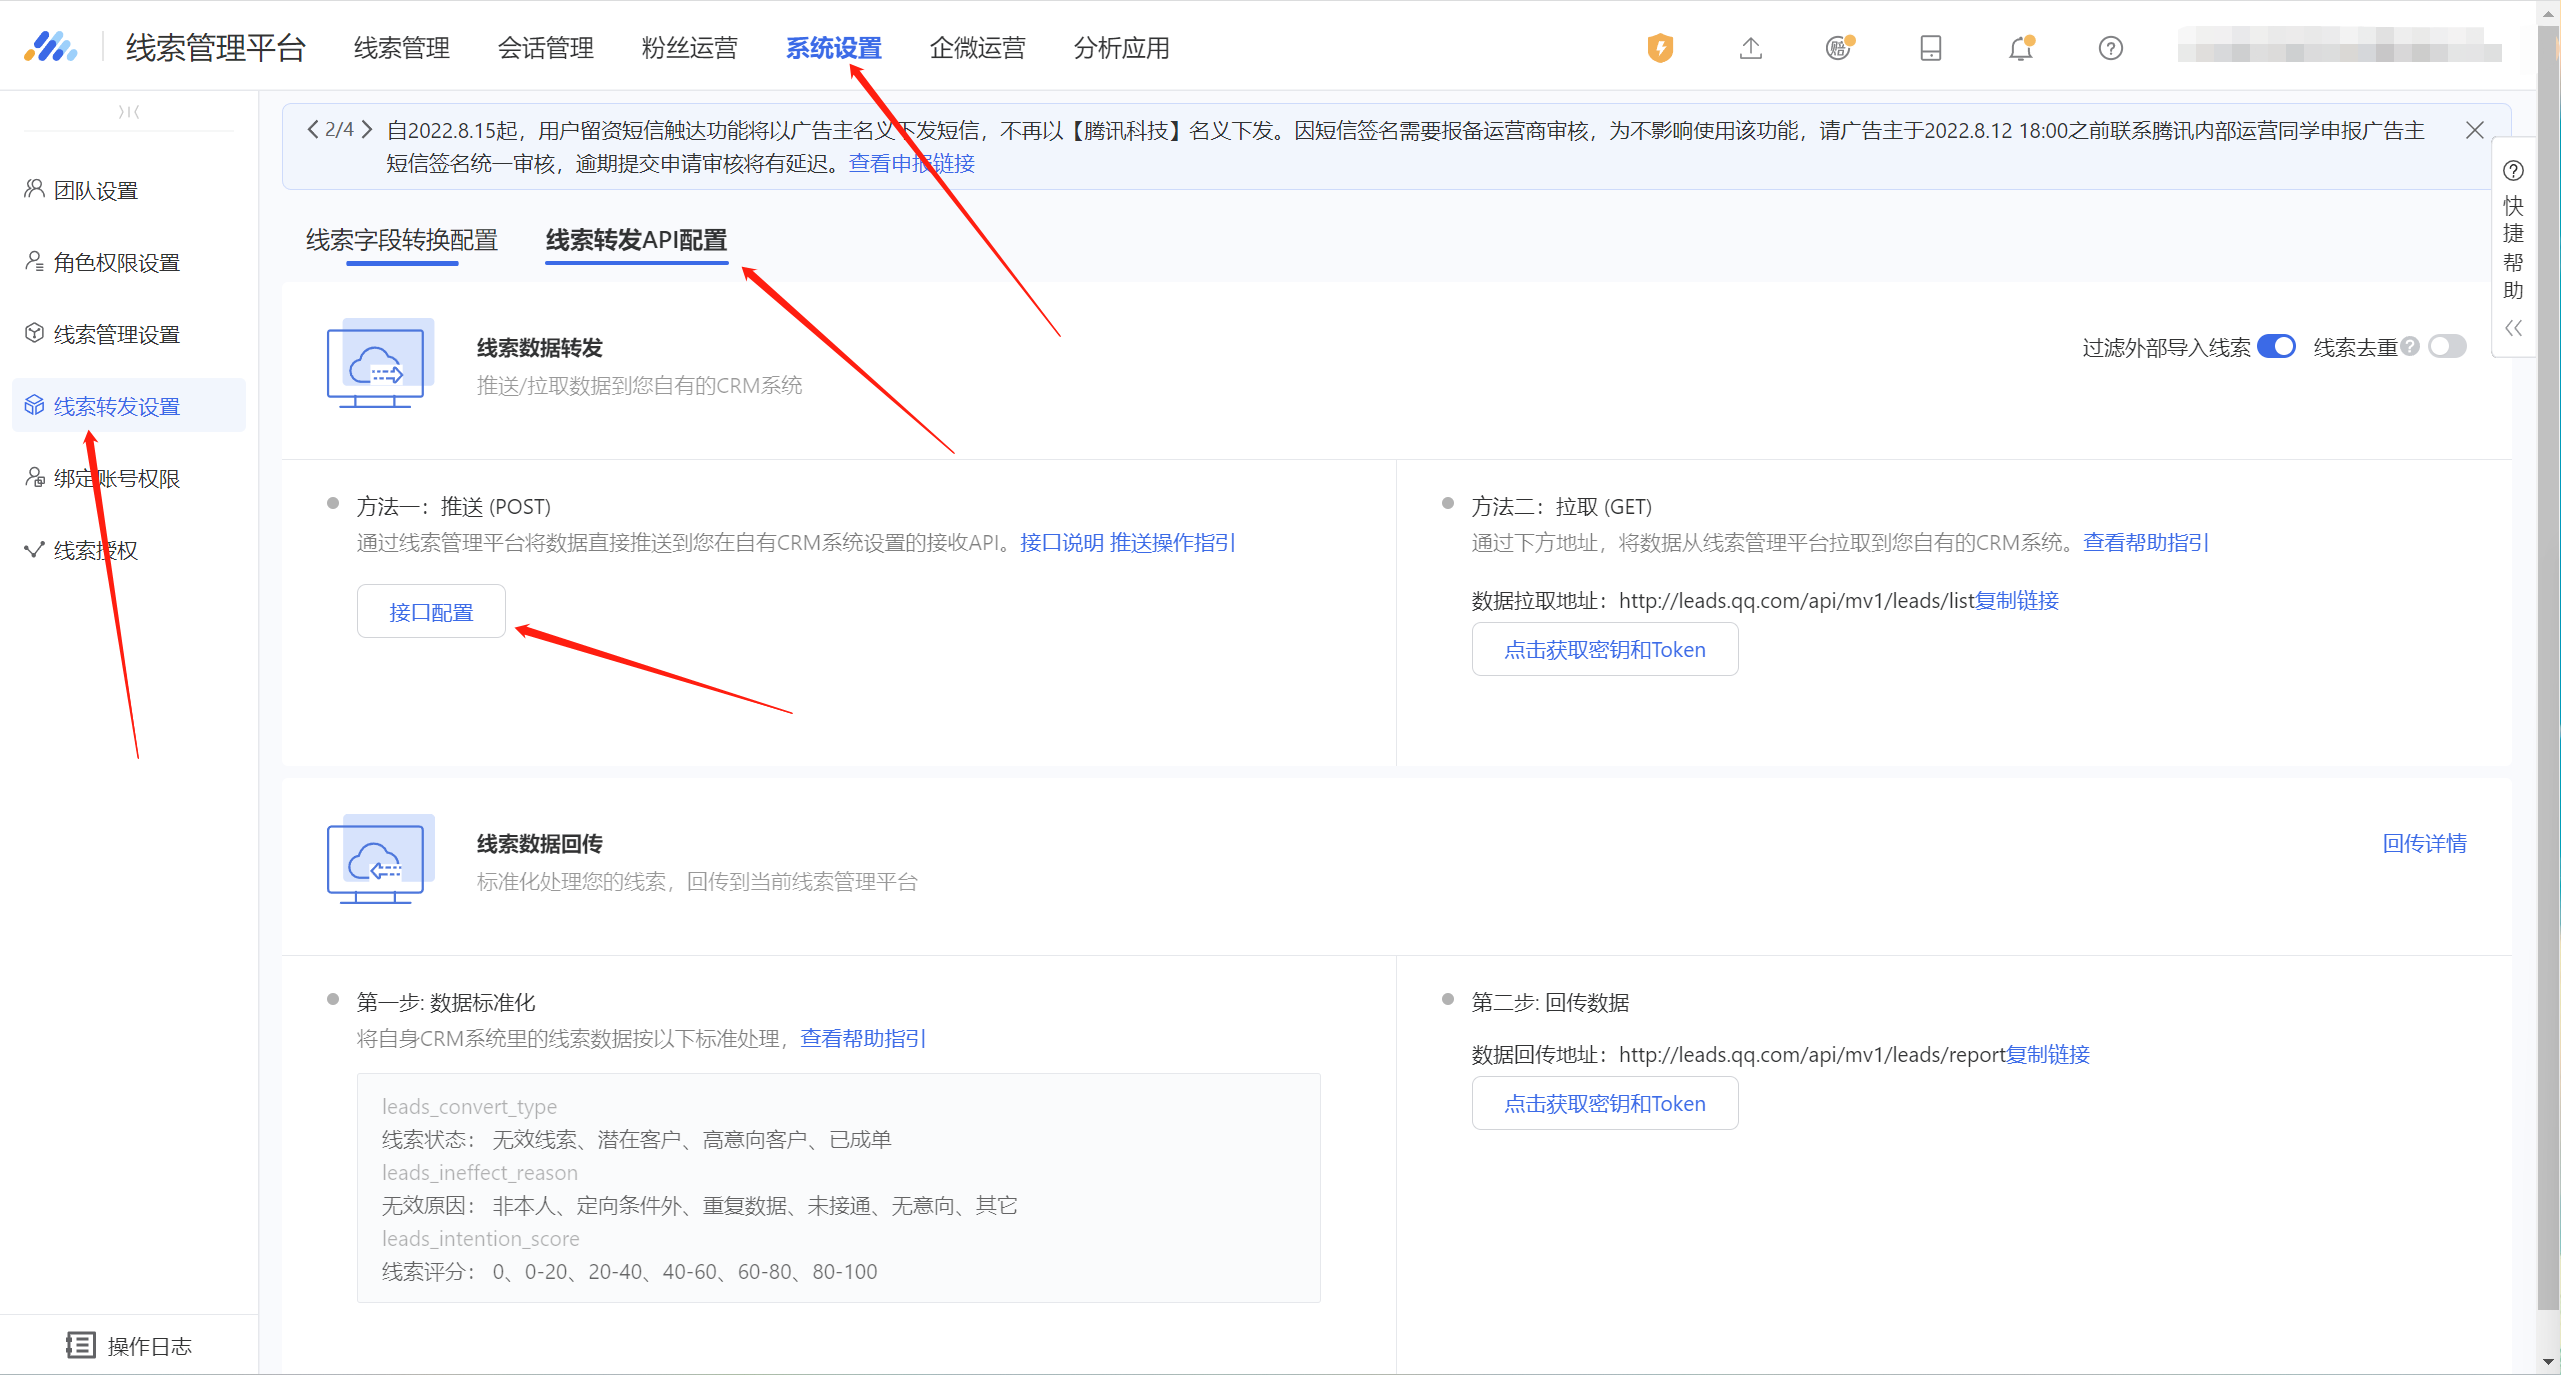Open the 回传详情 link

[2424, 843]
